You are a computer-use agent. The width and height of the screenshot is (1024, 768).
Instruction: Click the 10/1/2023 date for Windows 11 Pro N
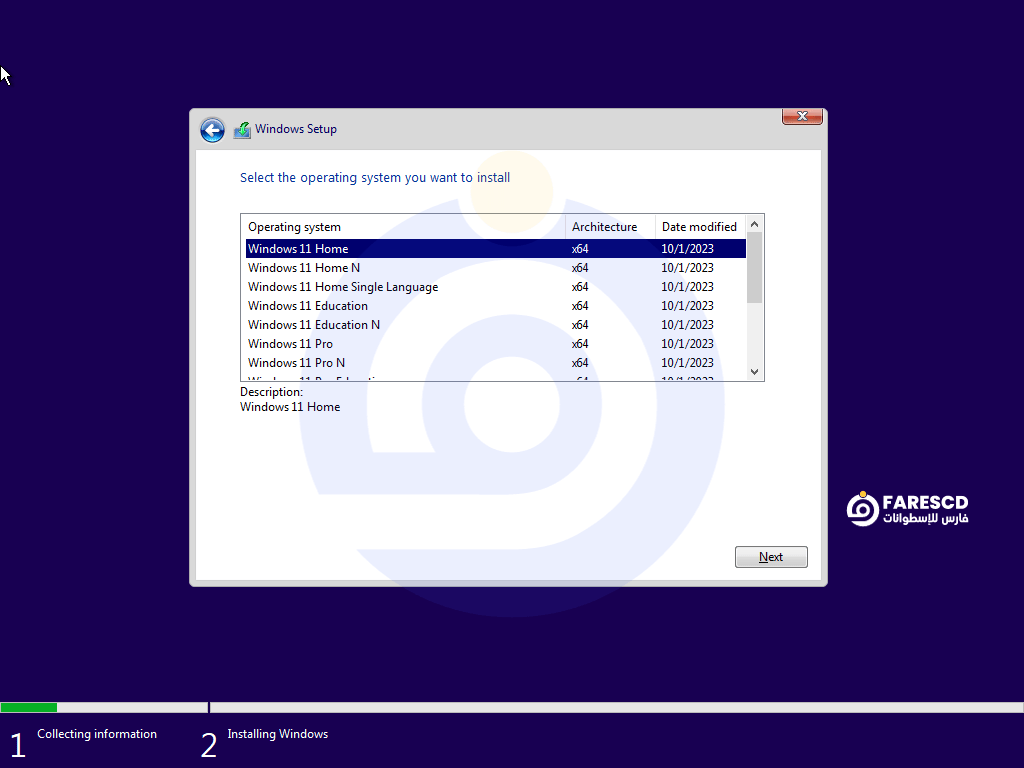(x=687, y=362)
